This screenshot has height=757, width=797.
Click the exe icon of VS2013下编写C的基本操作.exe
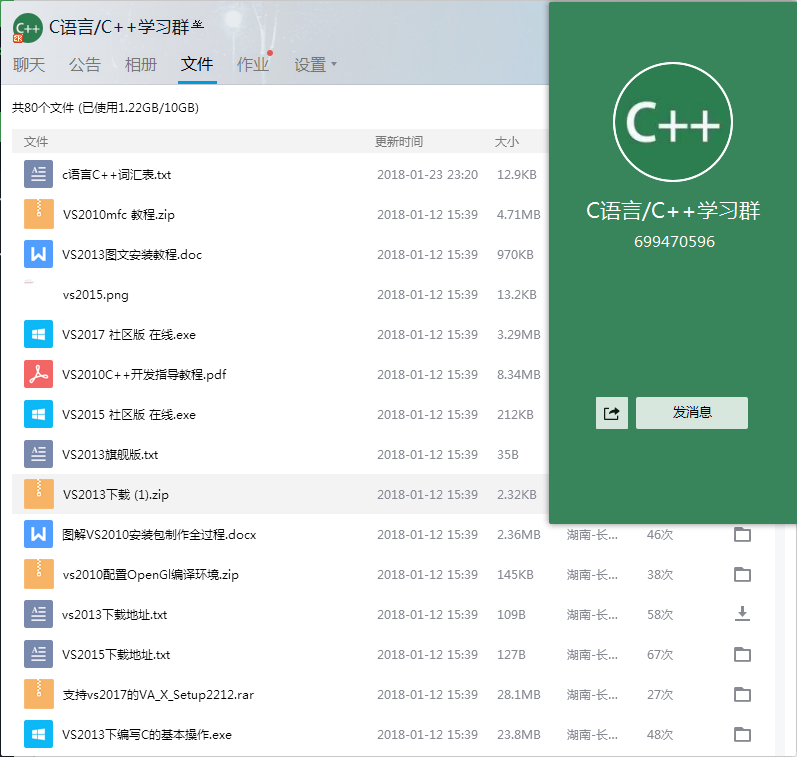click(x=39, y=734)
